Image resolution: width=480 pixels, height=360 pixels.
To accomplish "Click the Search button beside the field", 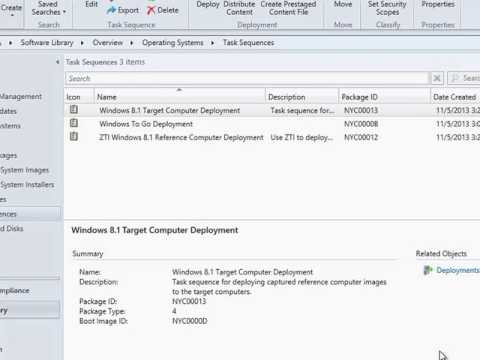I will pos(464,79).
